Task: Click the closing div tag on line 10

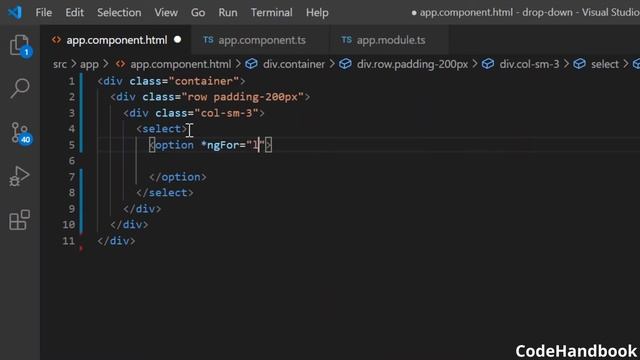Action: coord(129,224)
